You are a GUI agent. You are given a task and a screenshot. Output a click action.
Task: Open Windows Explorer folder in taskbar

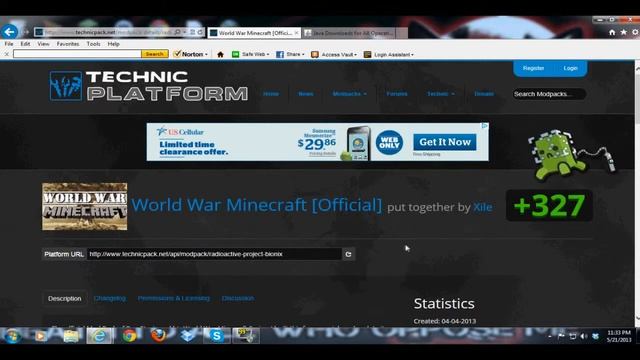71,336
